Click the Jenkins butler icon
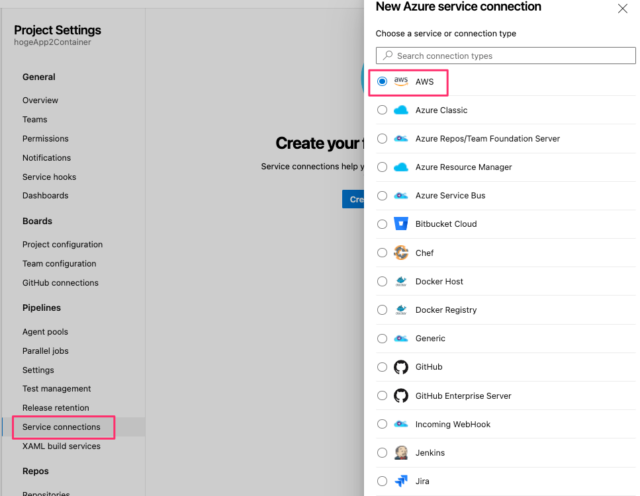 (x=401, y=453)
